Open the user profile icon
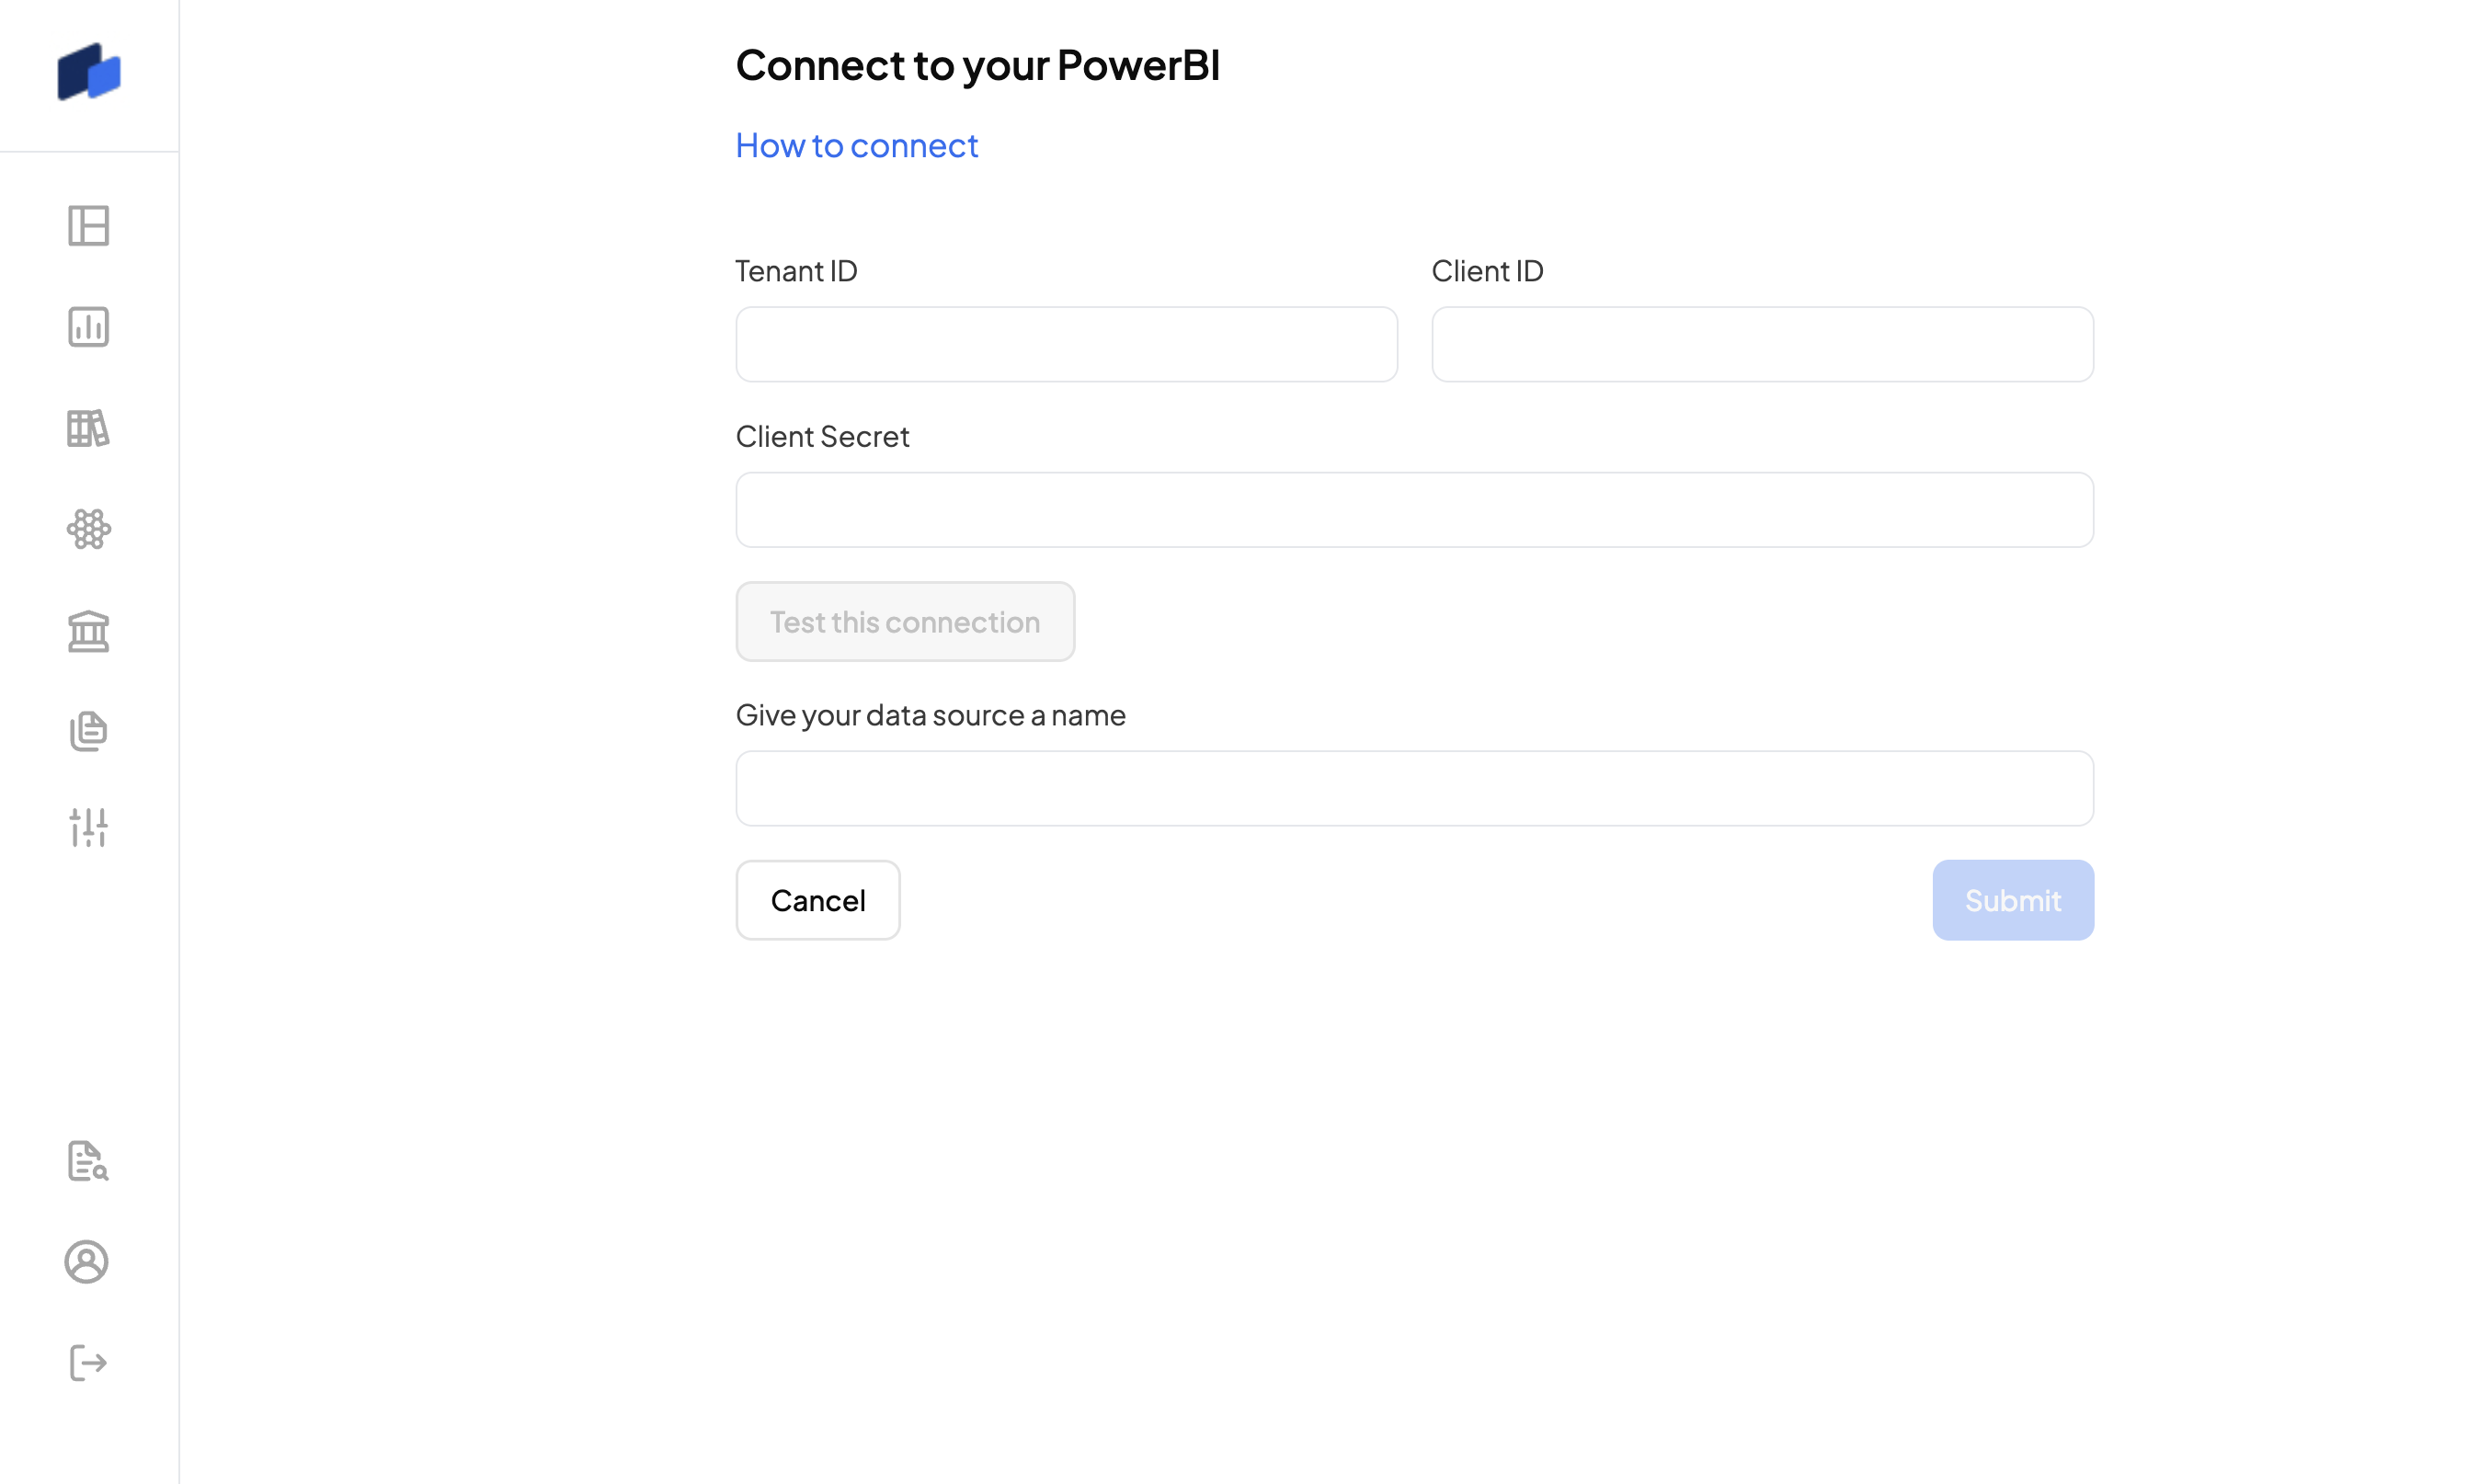The height and width of the screenshot is (1484, 2479). point(87,1262)
